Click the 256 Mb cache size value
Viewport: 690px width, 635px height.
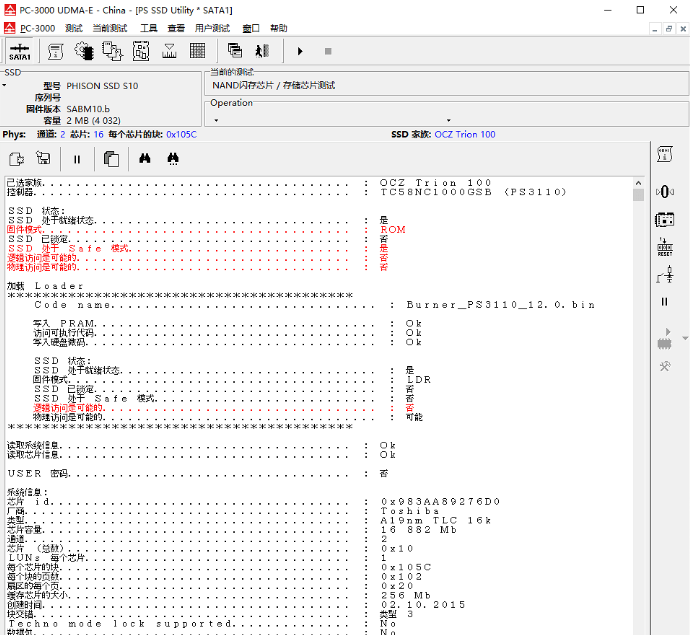click(x=406, y=595)
